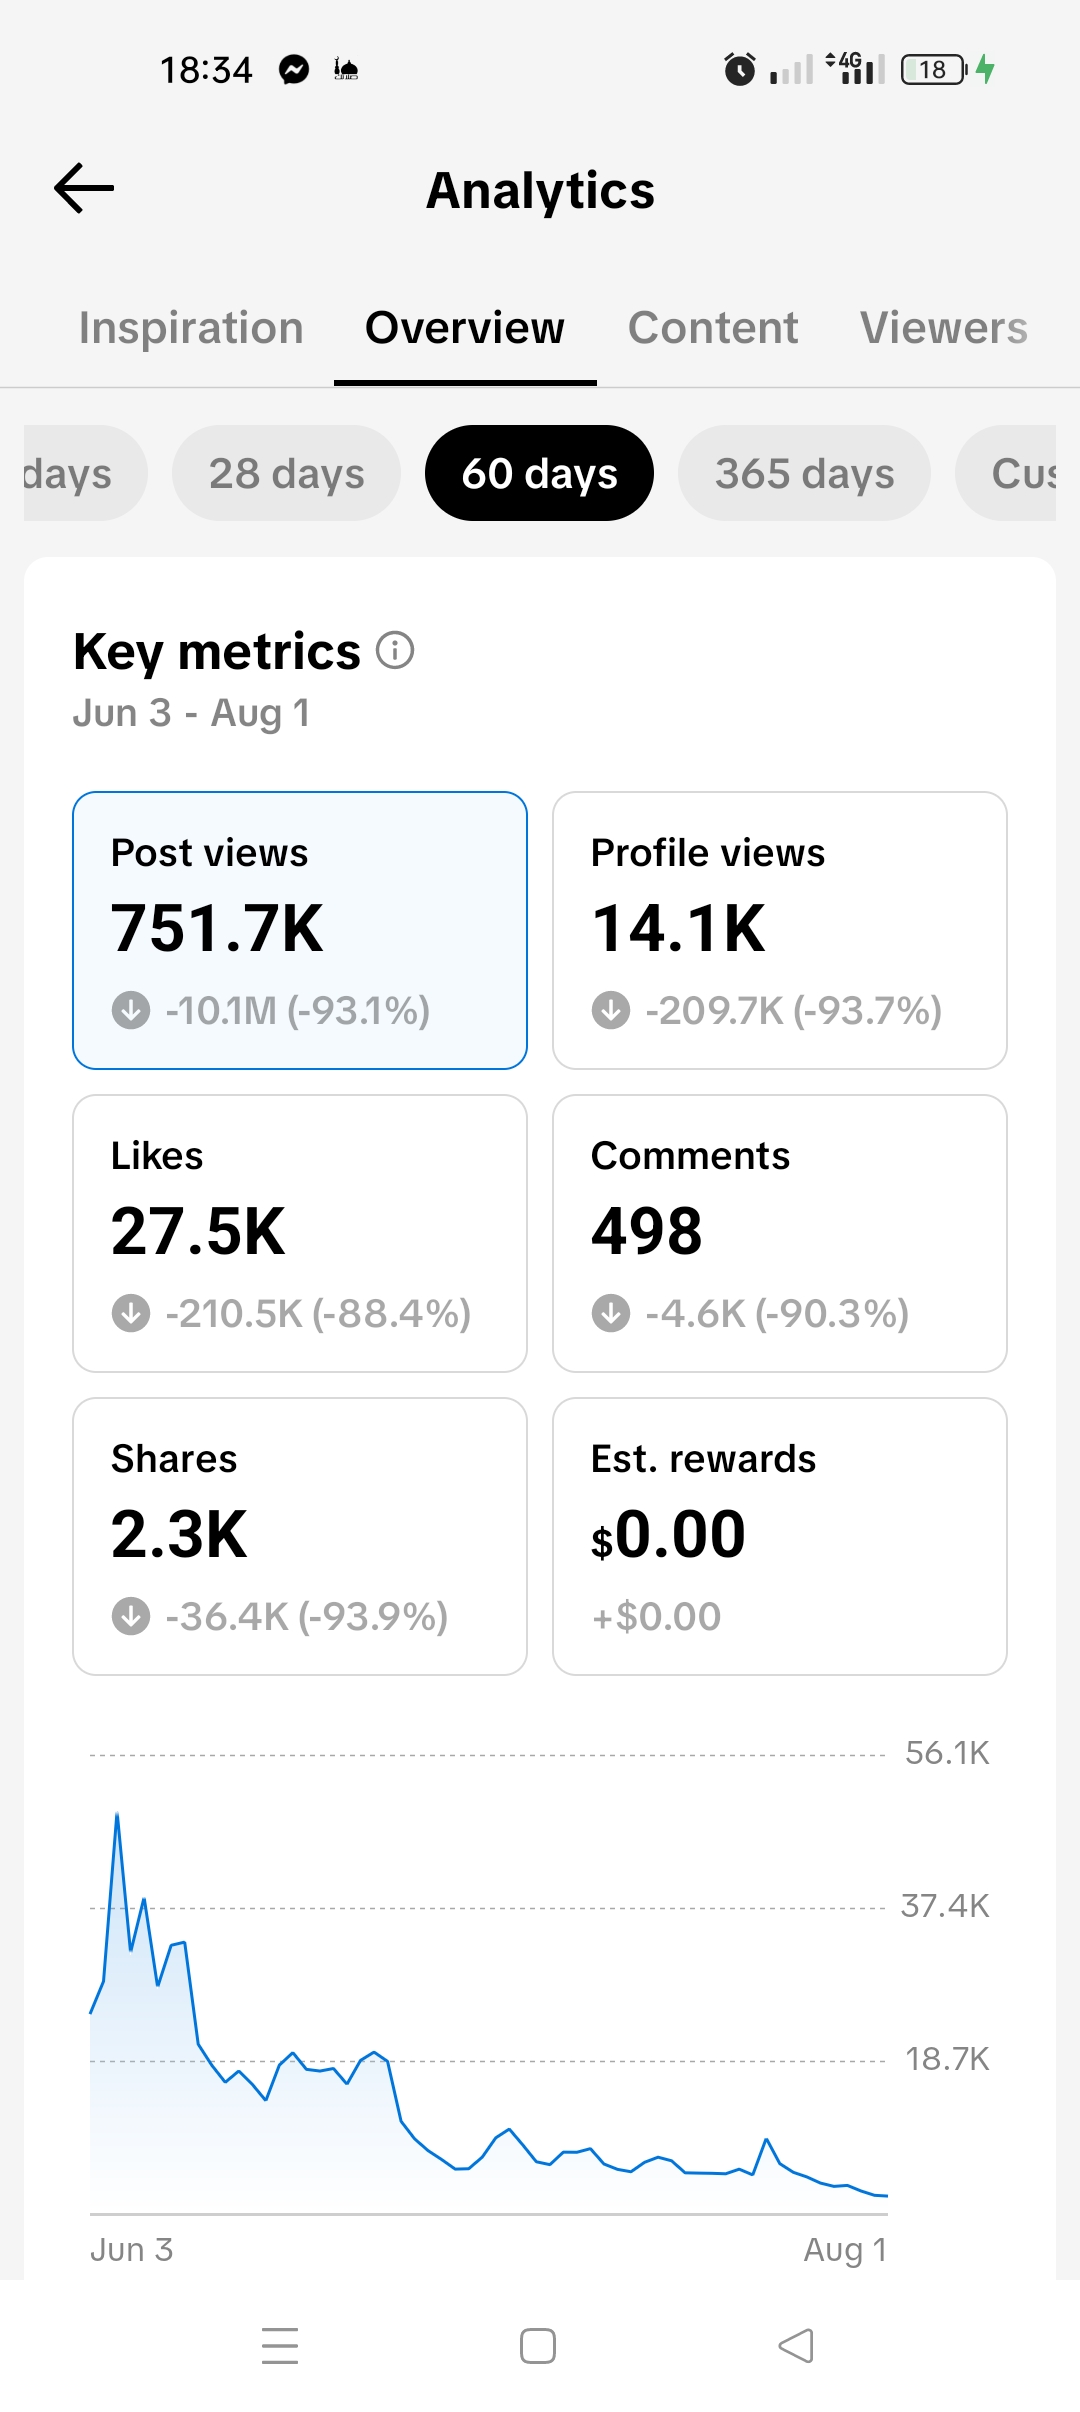This screenshot has height=2412, width=1080.
Task: Select the 365 days range chip
Action: (x=804, y=473)
